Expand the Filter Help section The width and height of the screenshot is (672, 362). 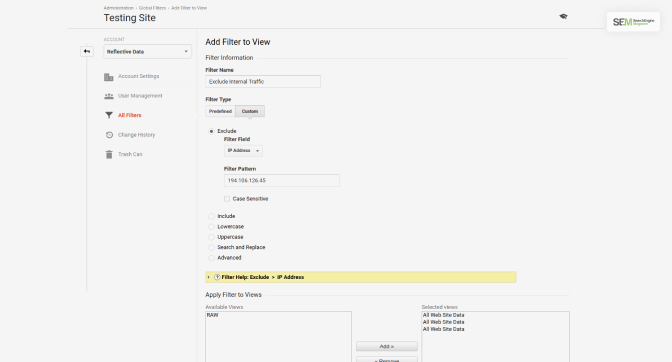click(x=209, y=277)
